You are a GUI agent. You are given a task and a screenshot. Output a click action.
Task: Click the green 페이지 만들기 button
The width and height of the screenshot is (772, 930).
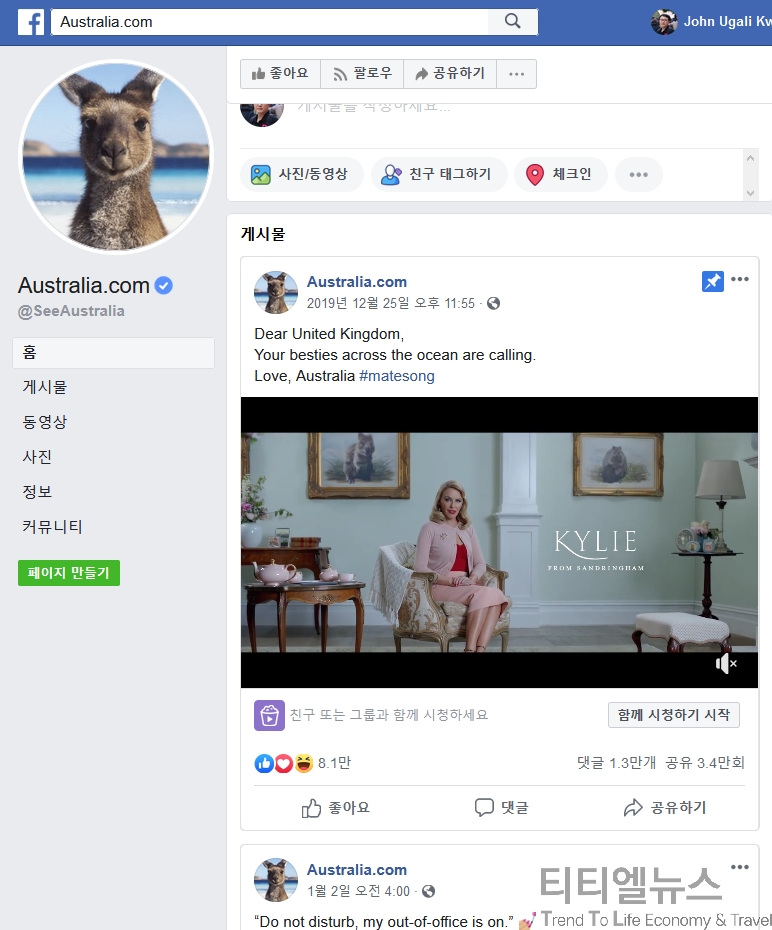click(x=69, y=573)
